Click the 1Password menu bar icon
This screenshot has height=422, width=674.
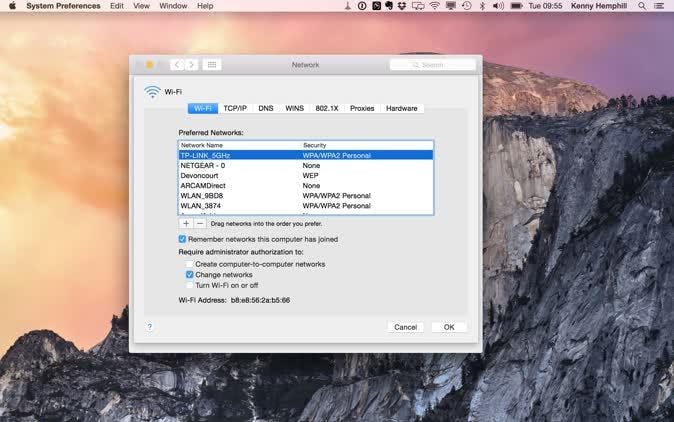tap(362, 6)
